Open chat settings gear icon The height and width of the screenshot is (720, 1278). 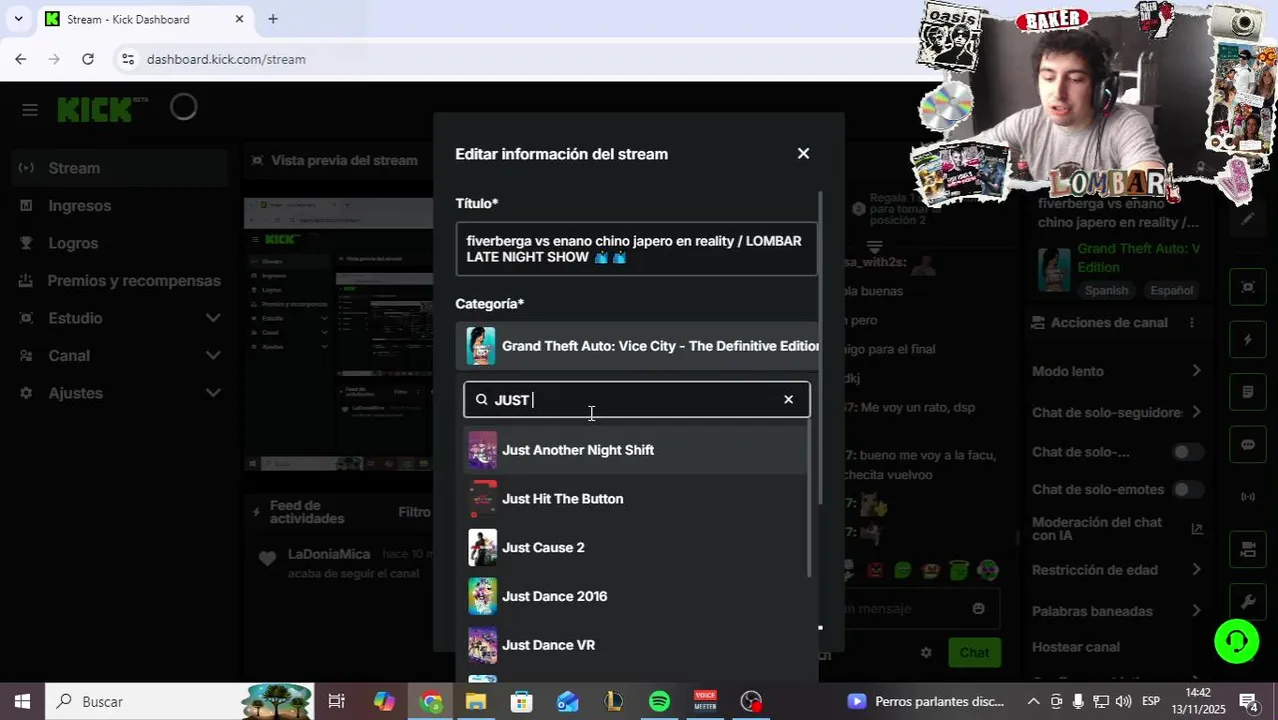click(926, 653)
